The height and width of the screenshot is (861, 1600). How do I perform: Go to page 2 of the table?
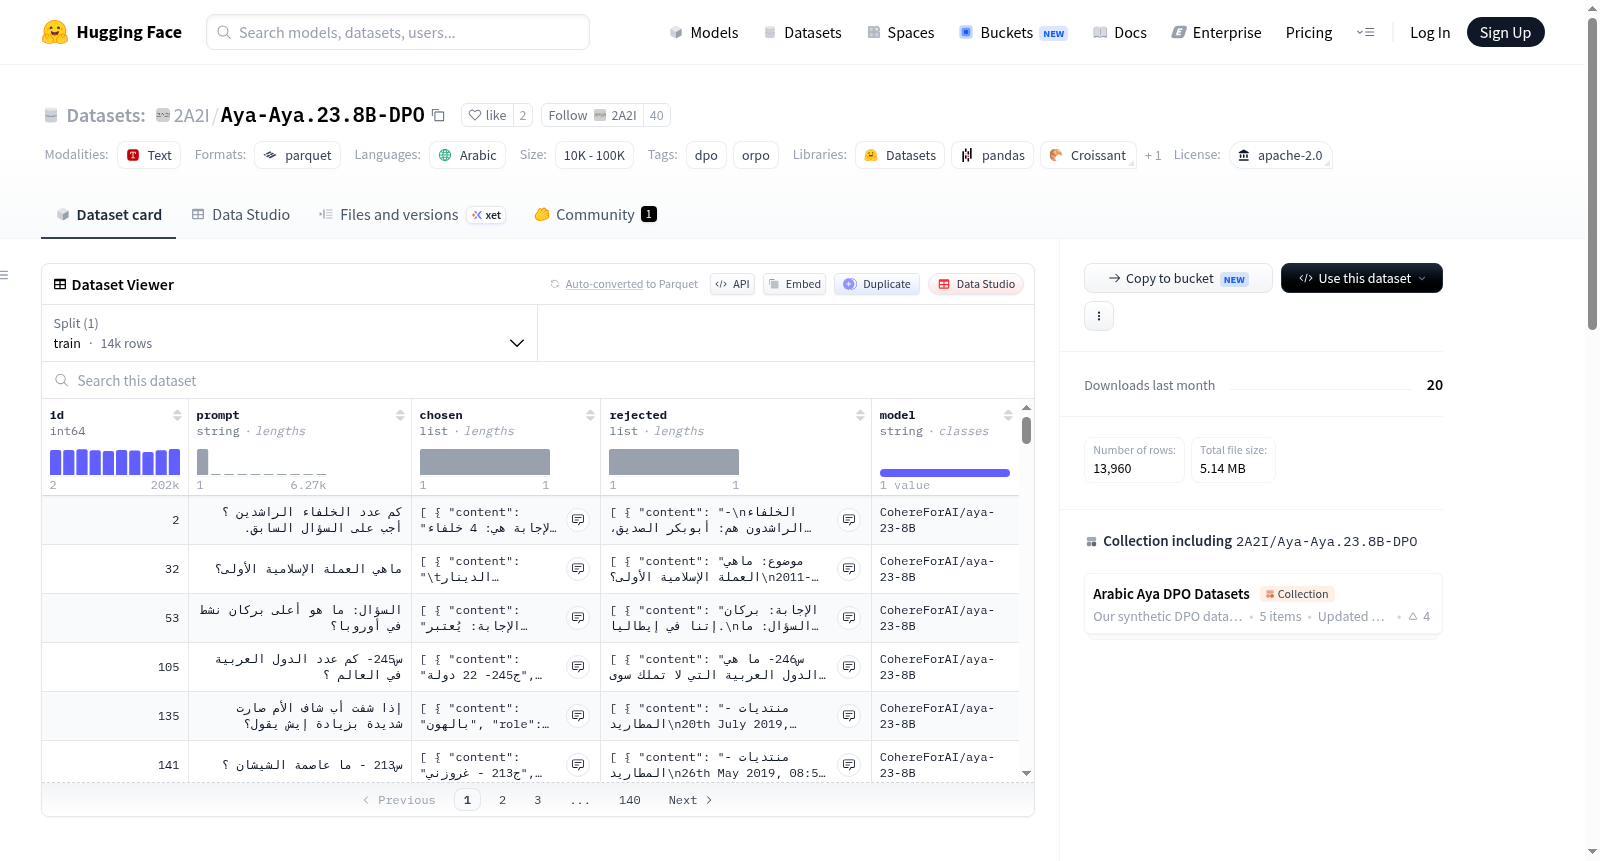tap(502, 800)
